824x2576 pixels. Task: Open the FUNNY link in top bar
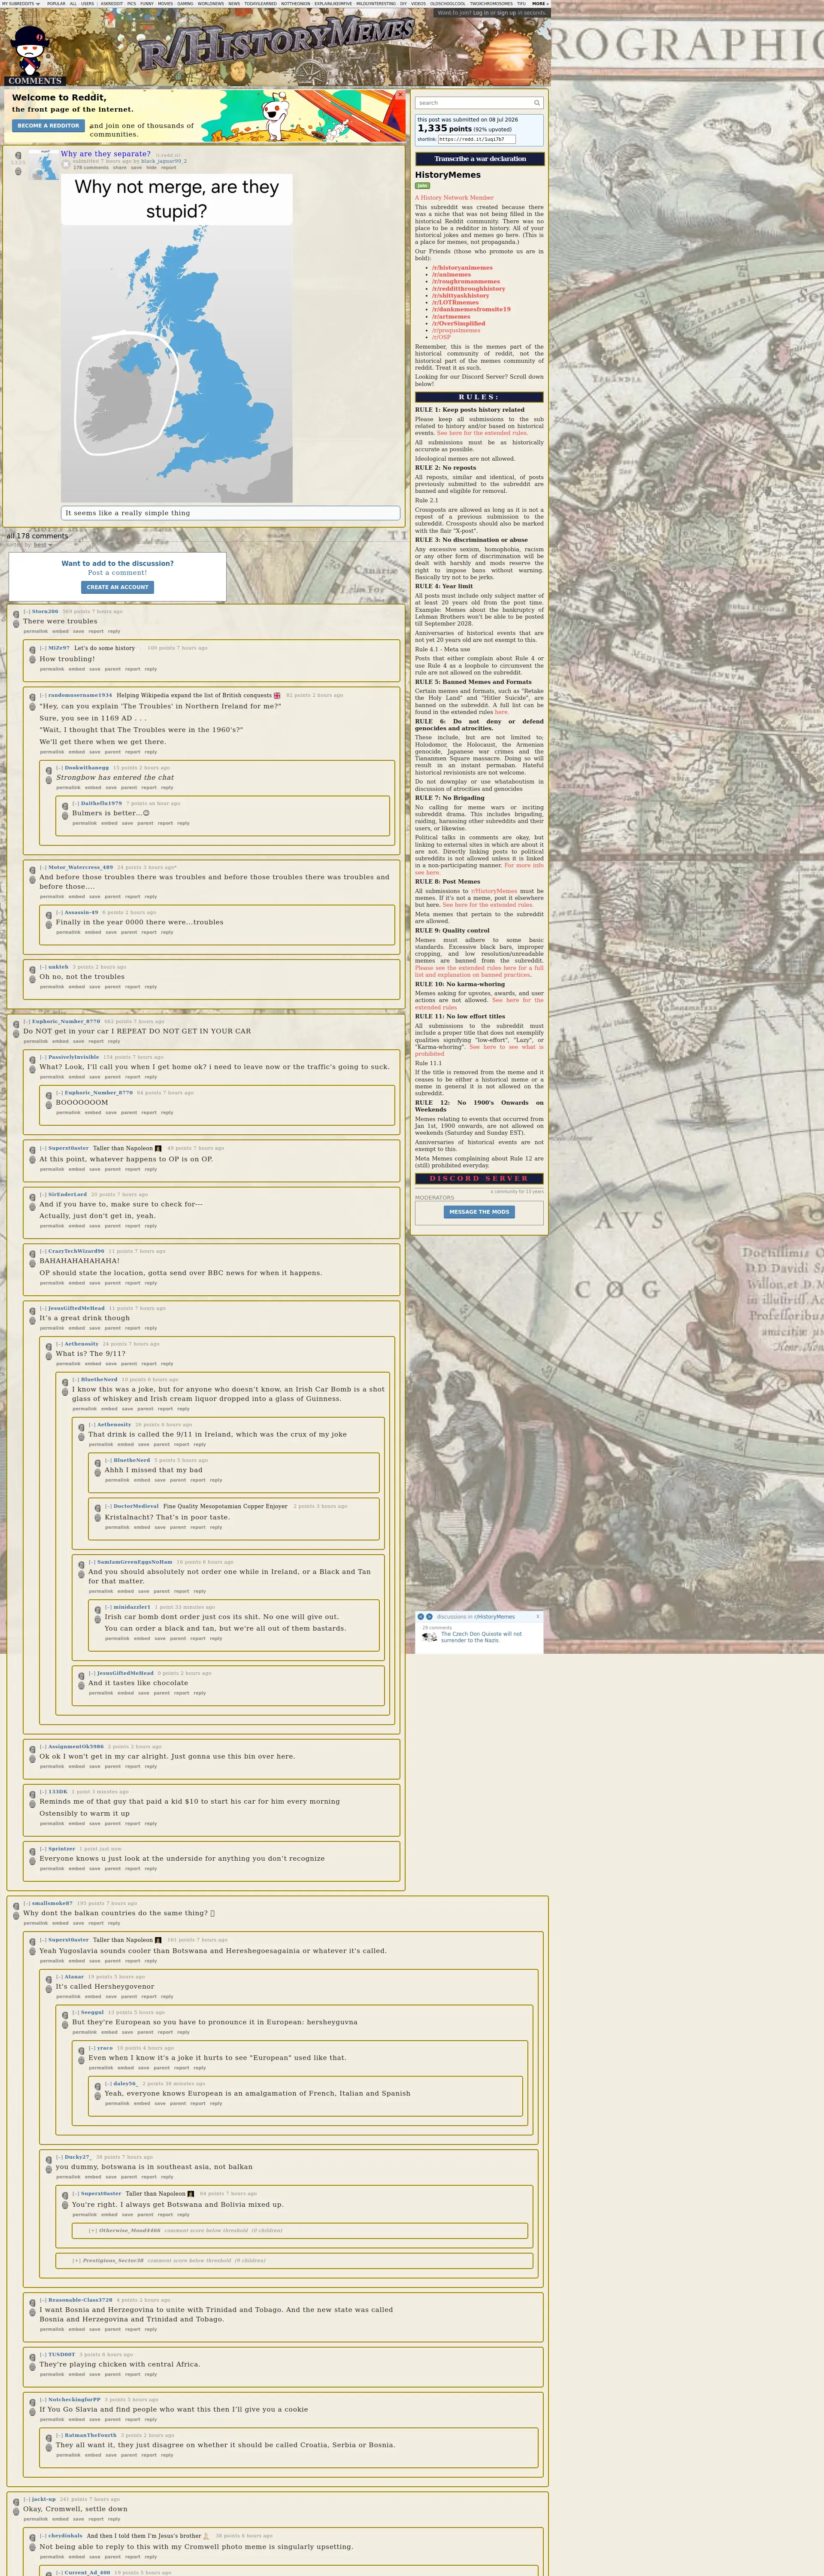(x=147, y=4)
